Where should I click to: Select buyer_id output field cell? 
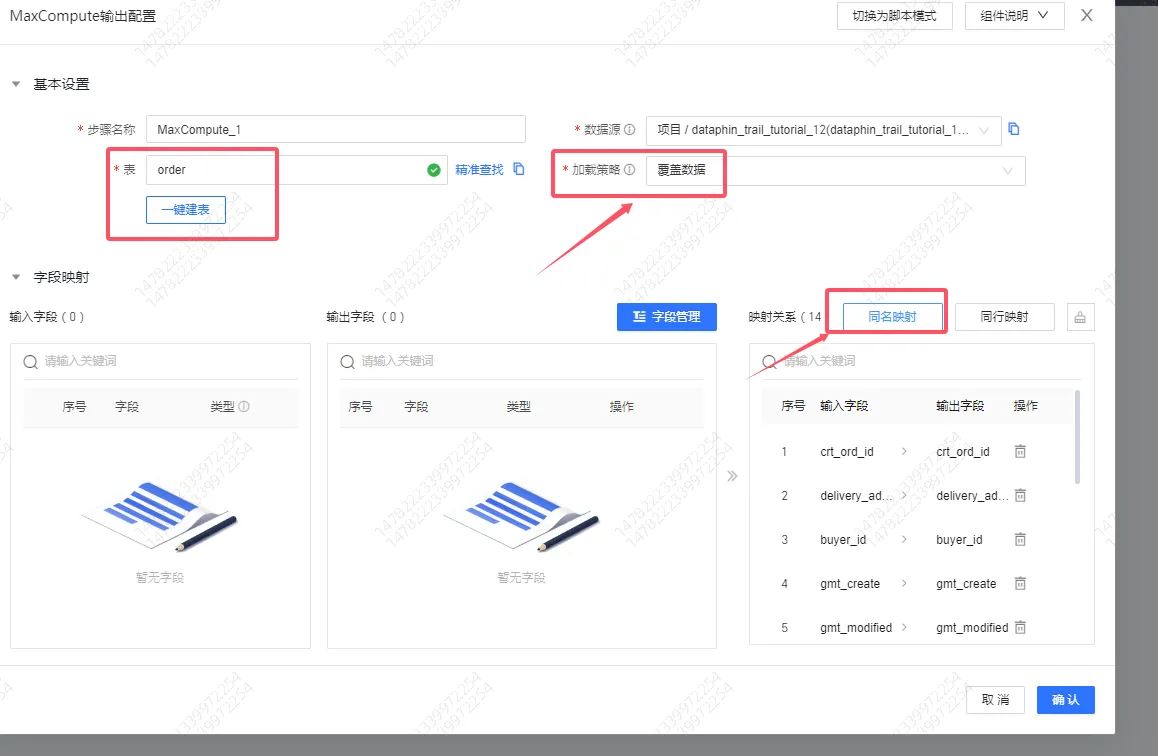pyautogui.click(x=959, y=540)
